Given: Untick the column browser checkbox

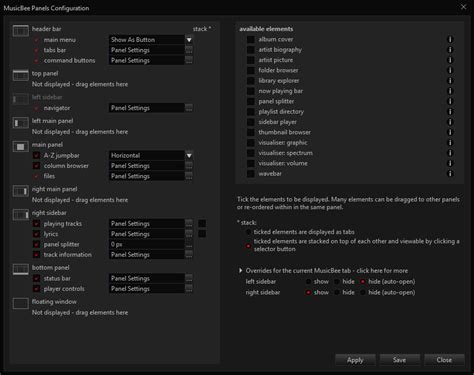Looking at the screenshot, I should [x=36, y=166].
